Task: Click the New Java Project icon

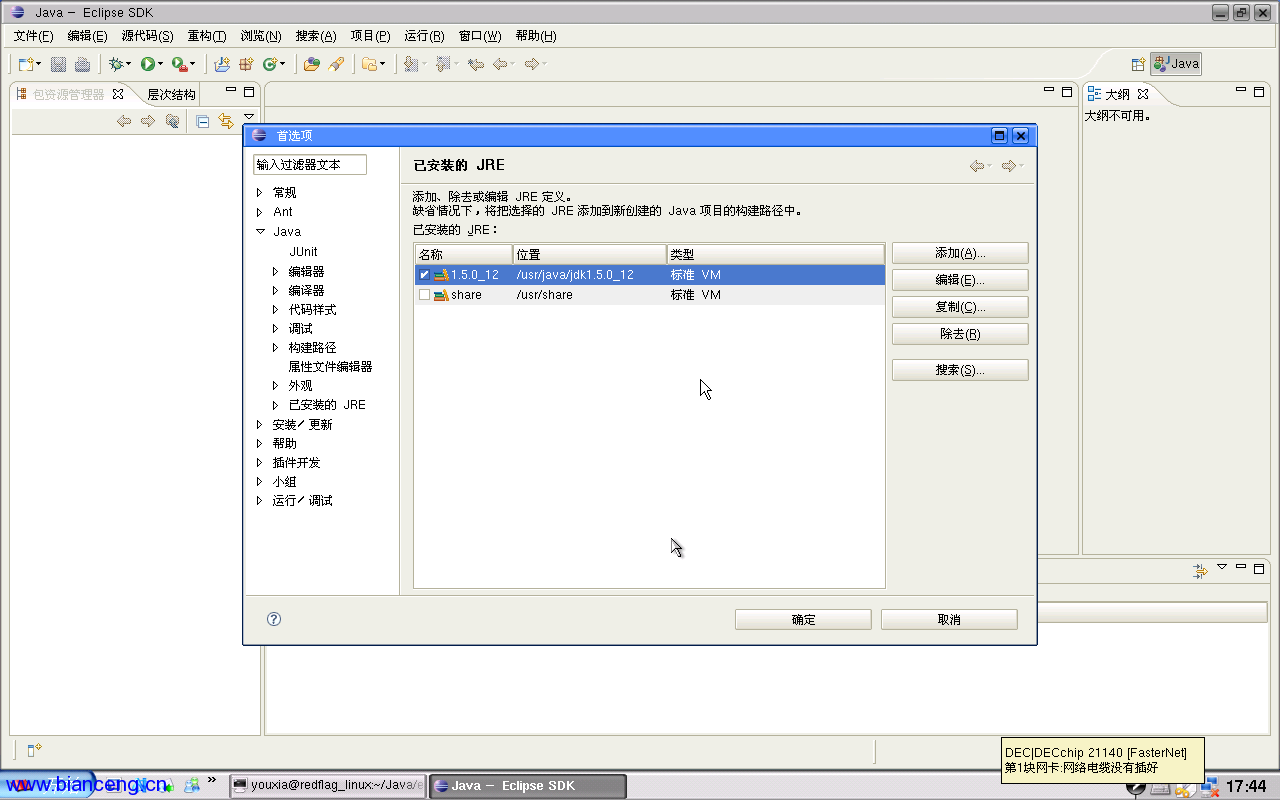Action: (x=222, y=64)
